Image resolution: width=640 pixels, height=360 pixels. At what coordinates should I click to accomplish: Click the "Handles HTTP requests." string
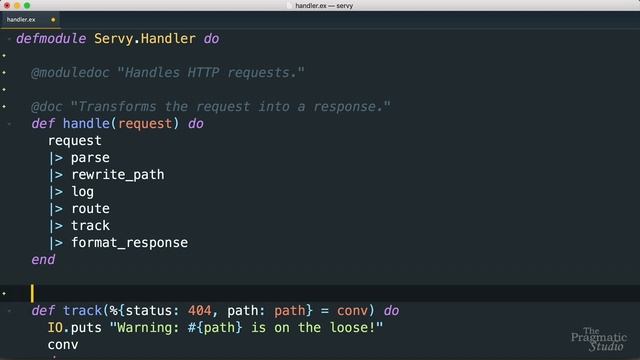(211, 73)
